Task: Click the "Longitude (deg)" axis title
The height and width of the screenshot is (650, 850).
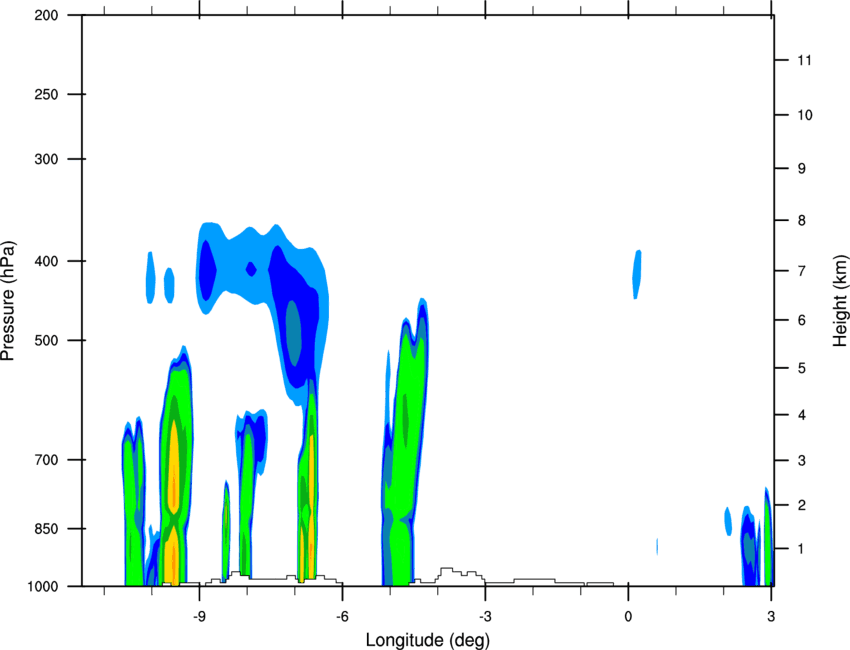Action: coord(428,640)
